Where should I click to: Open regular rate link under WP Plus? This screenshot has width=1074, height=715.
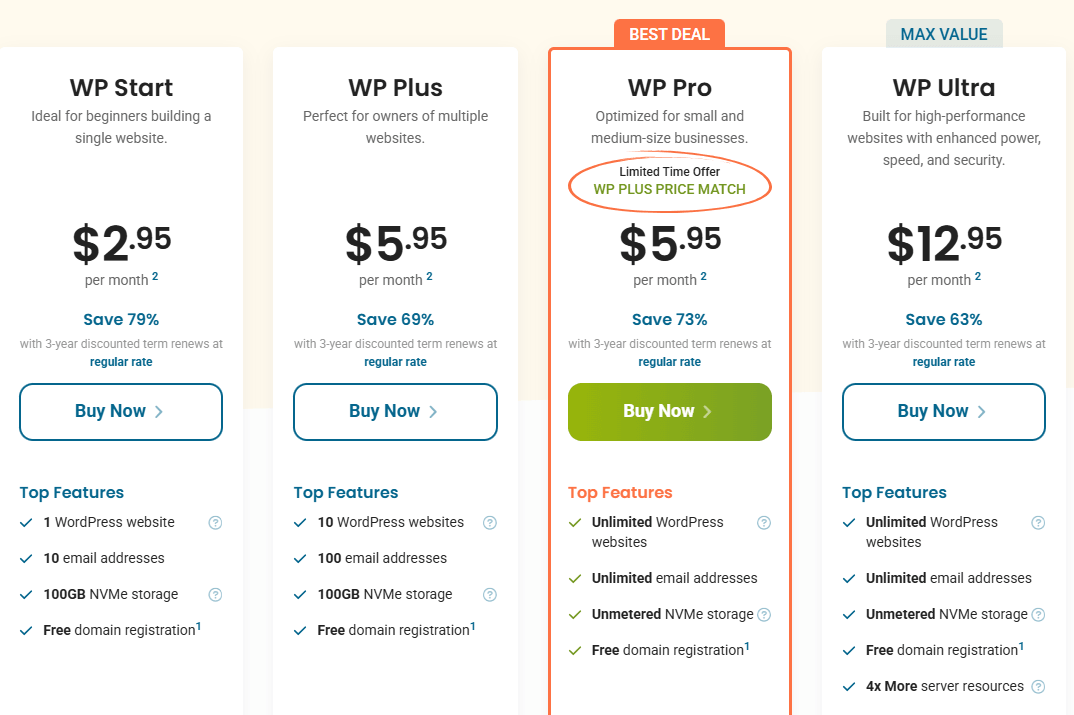tap(395, 362)
